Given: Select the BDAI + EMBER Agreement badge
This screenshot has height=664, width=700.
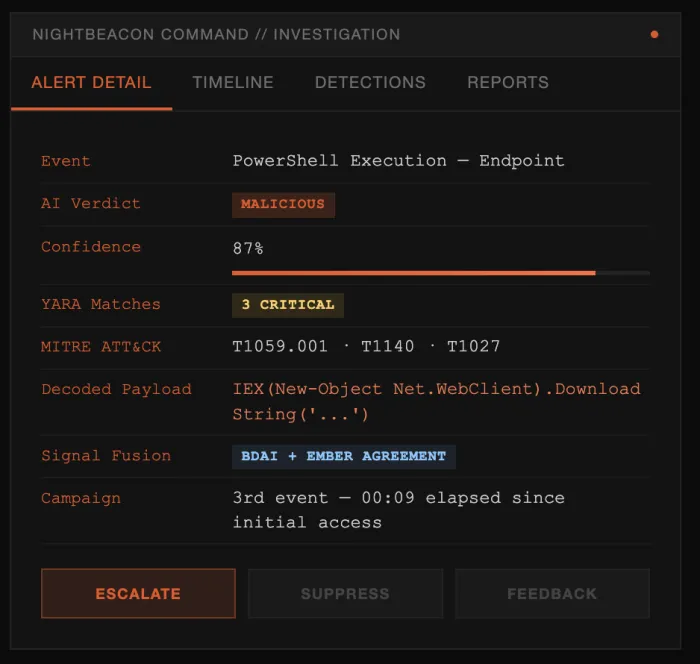Looking at the screenshot, I should tap(344, 456).
